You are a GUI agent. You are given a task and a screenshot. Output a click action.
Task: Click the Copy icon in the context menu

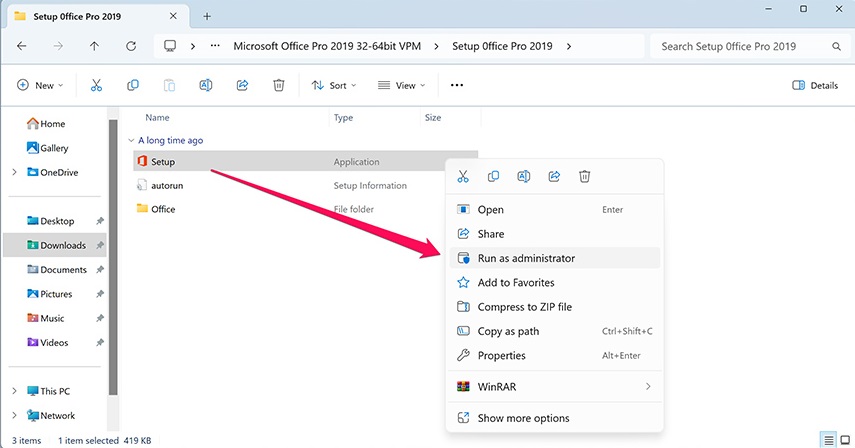pos(493,176)
